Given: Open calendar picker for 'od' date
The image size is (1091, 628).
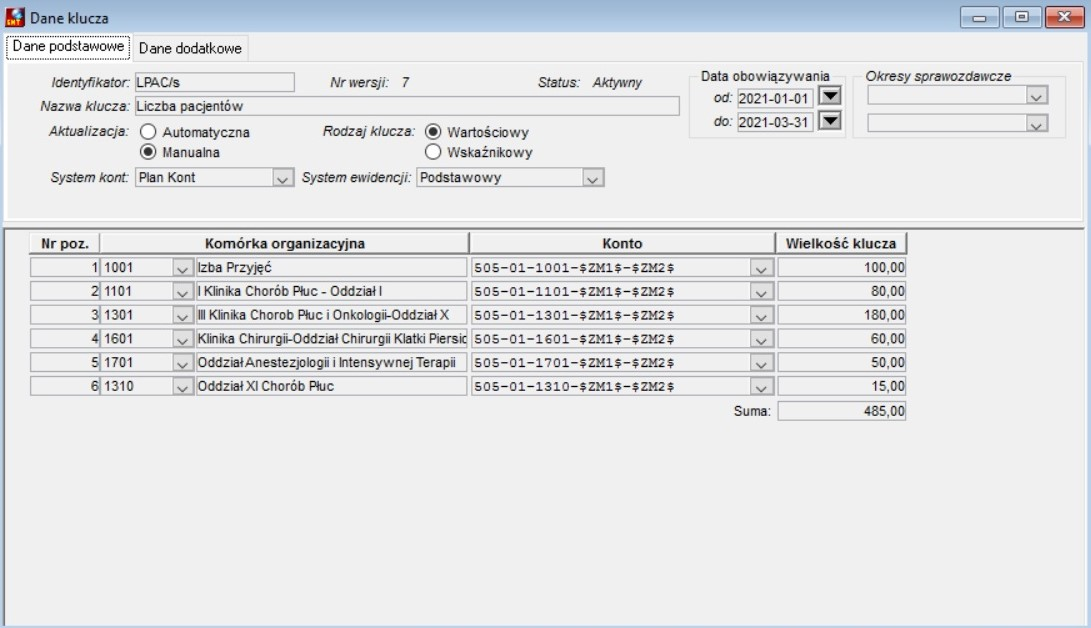Looking at the screenshot, I should [829, 96].
